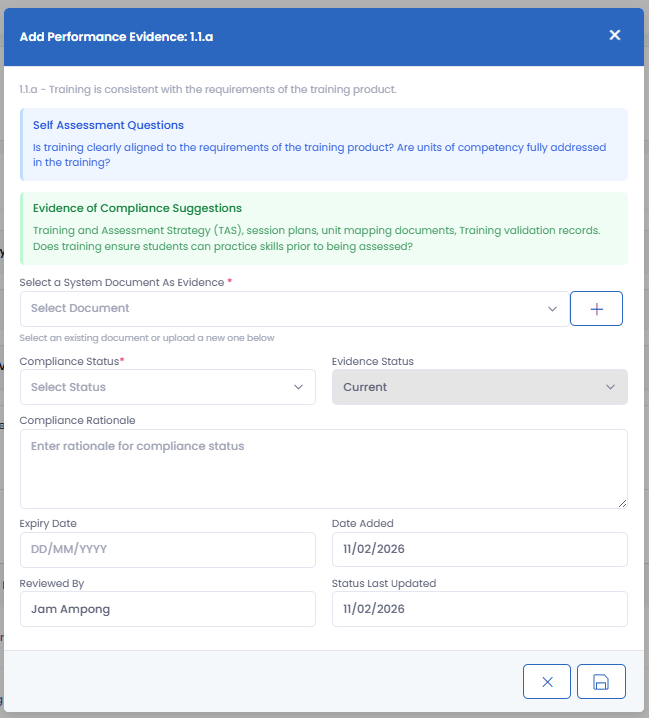
Task: Open the Evidence Status dropdown showing Current
Action: [x=479, y=387]
